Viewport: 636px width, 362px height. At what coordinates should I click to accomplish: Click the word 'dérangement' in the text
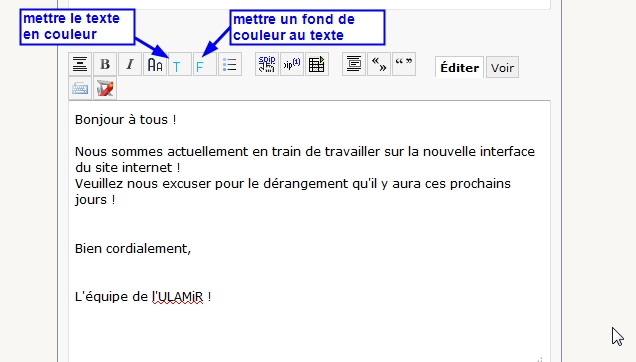(306, 184)
